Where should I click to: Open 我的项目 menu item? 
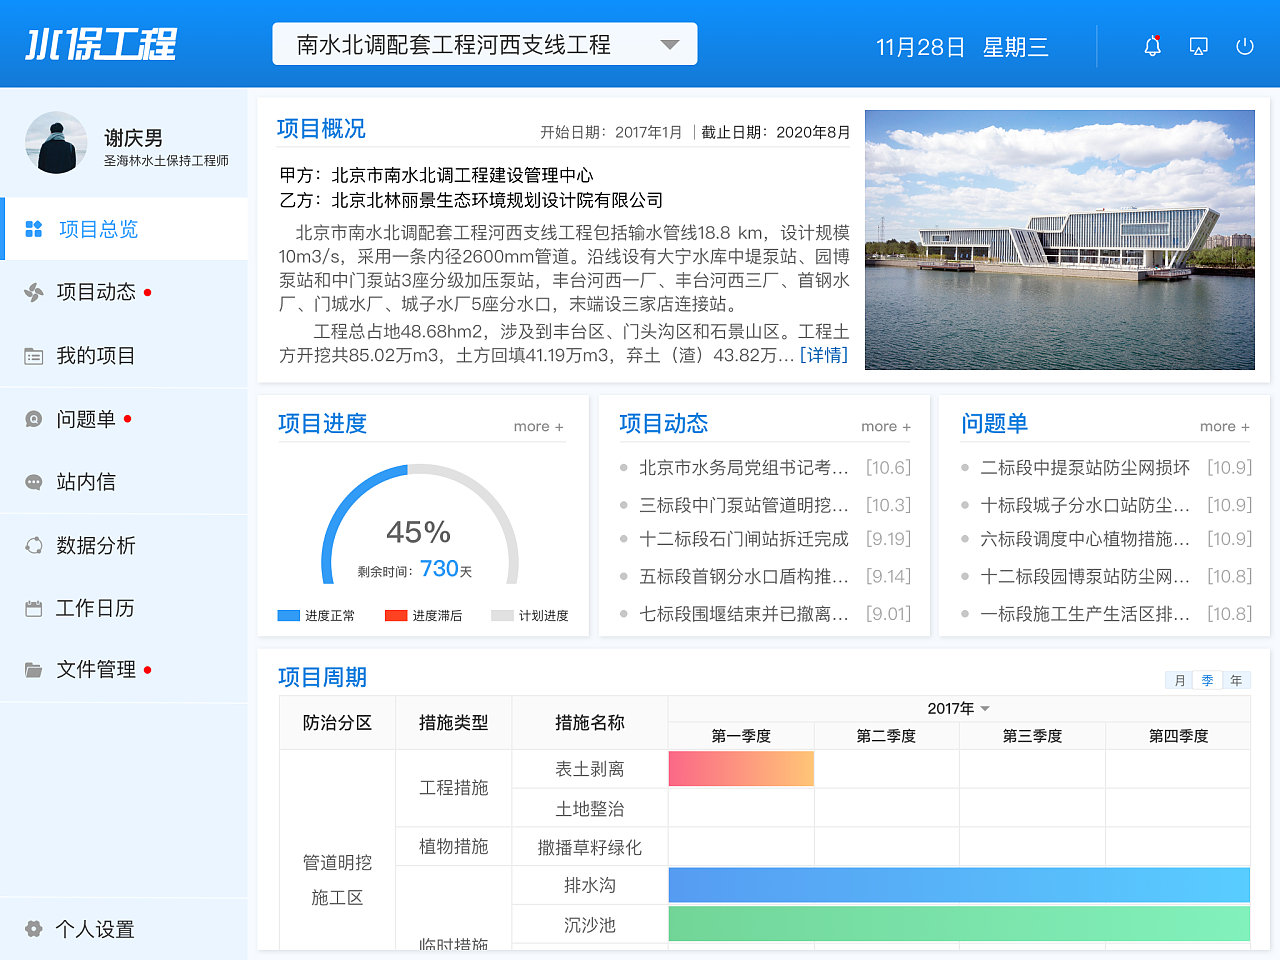tap(124, 356)
